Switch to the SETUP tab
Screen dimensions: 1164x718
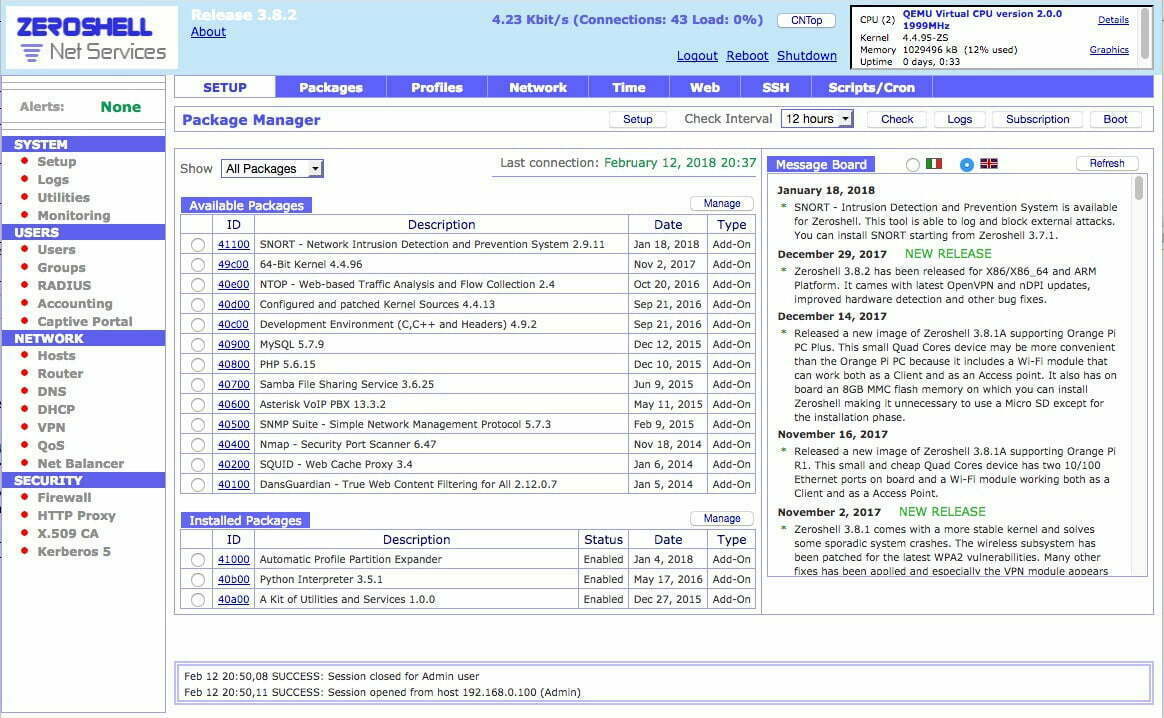(225, 87)
